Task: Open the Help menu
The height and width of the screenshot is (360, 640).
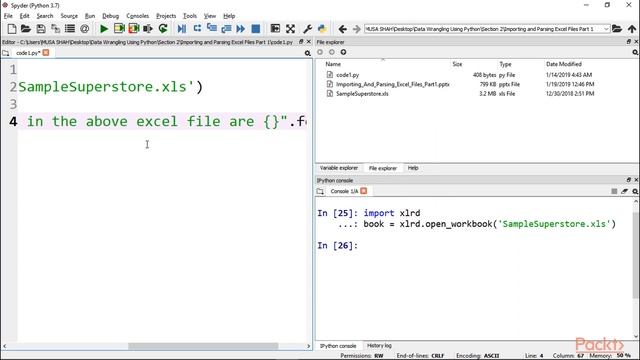Action: [229, 16]
